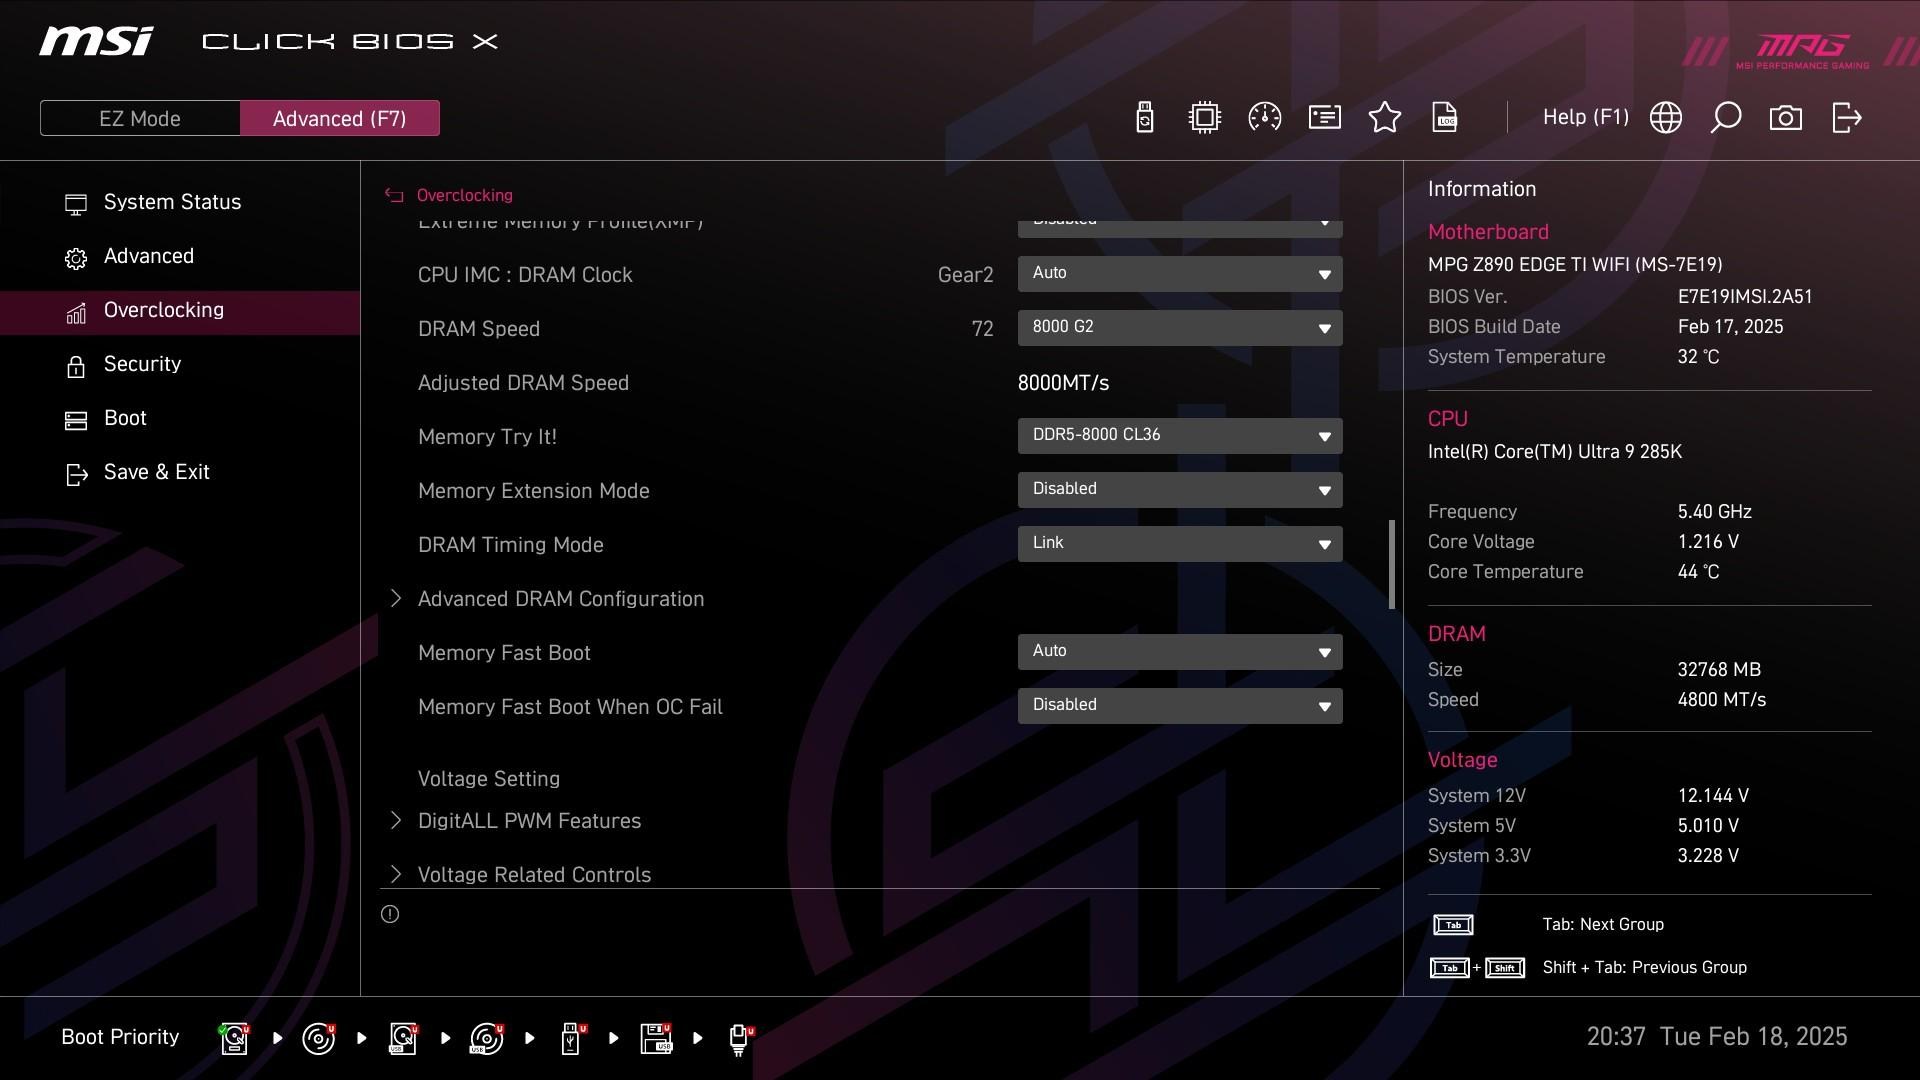The width and height of the screenshot is (1920, 1080).
Task: Click the Intel Core Ultra 9 285K text
Action: (x=1555, y=451)
